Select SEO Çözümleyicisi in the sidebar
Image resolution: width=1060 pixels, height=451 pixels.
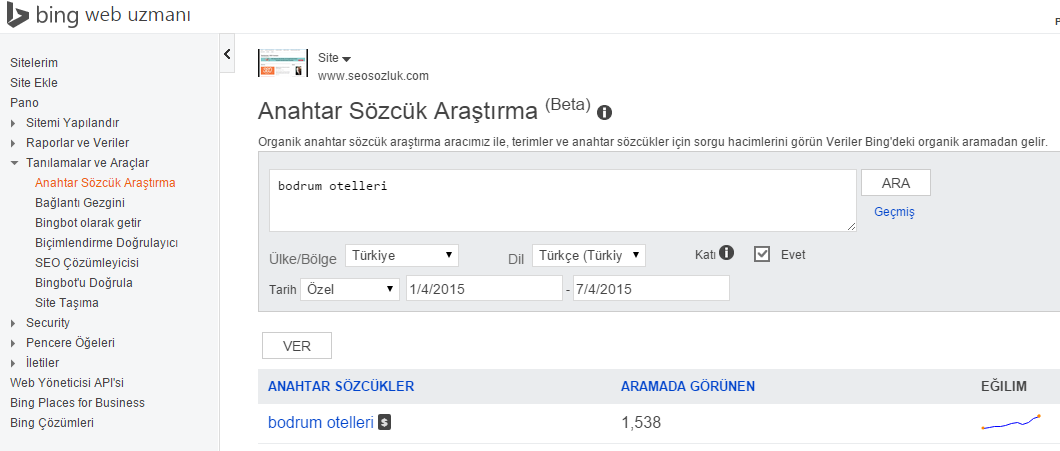(x=86, y=263)
